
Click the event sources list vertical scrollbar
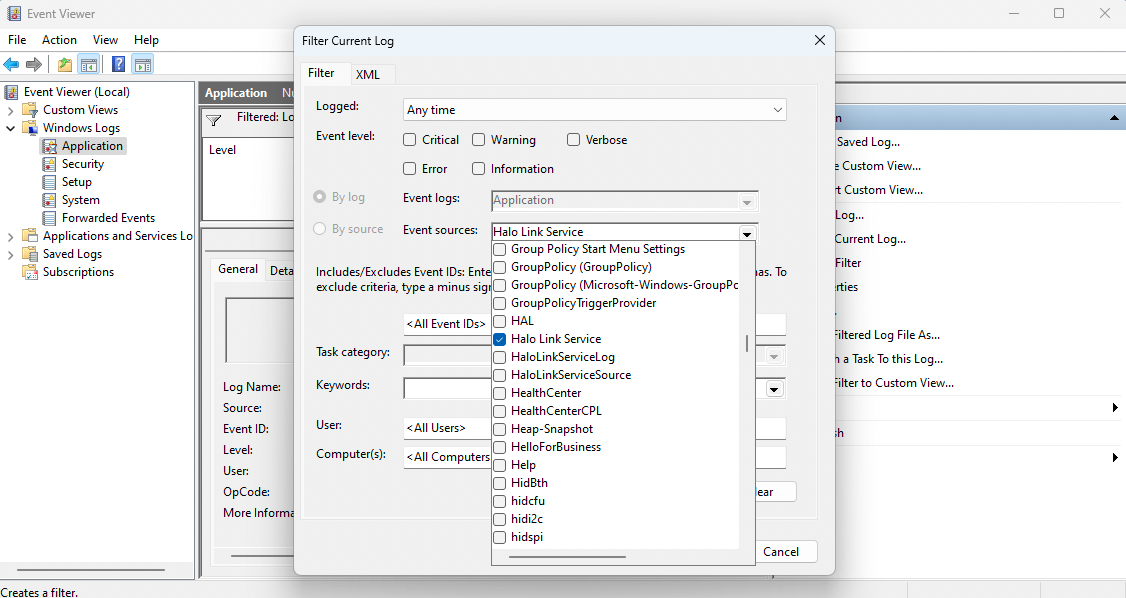747,343
